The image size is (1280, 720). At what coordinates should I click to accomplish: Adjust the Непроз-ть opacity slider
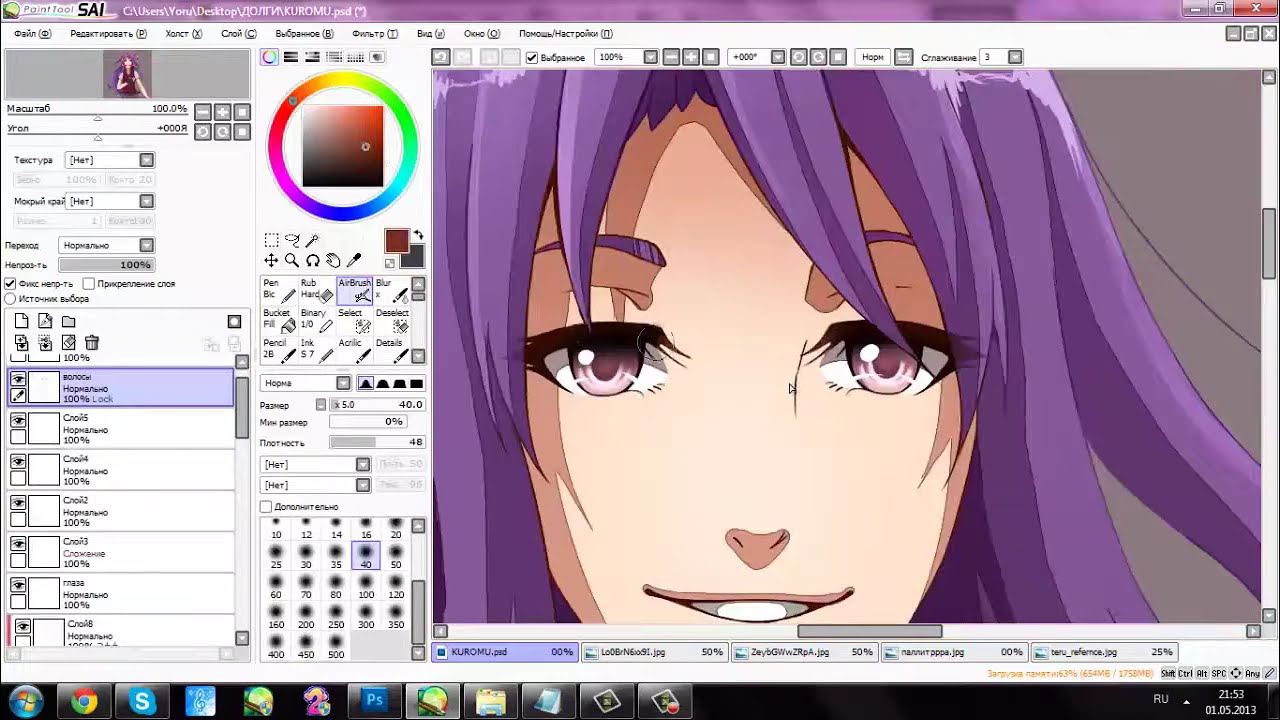pyautogui.click(x=105, y=265)
